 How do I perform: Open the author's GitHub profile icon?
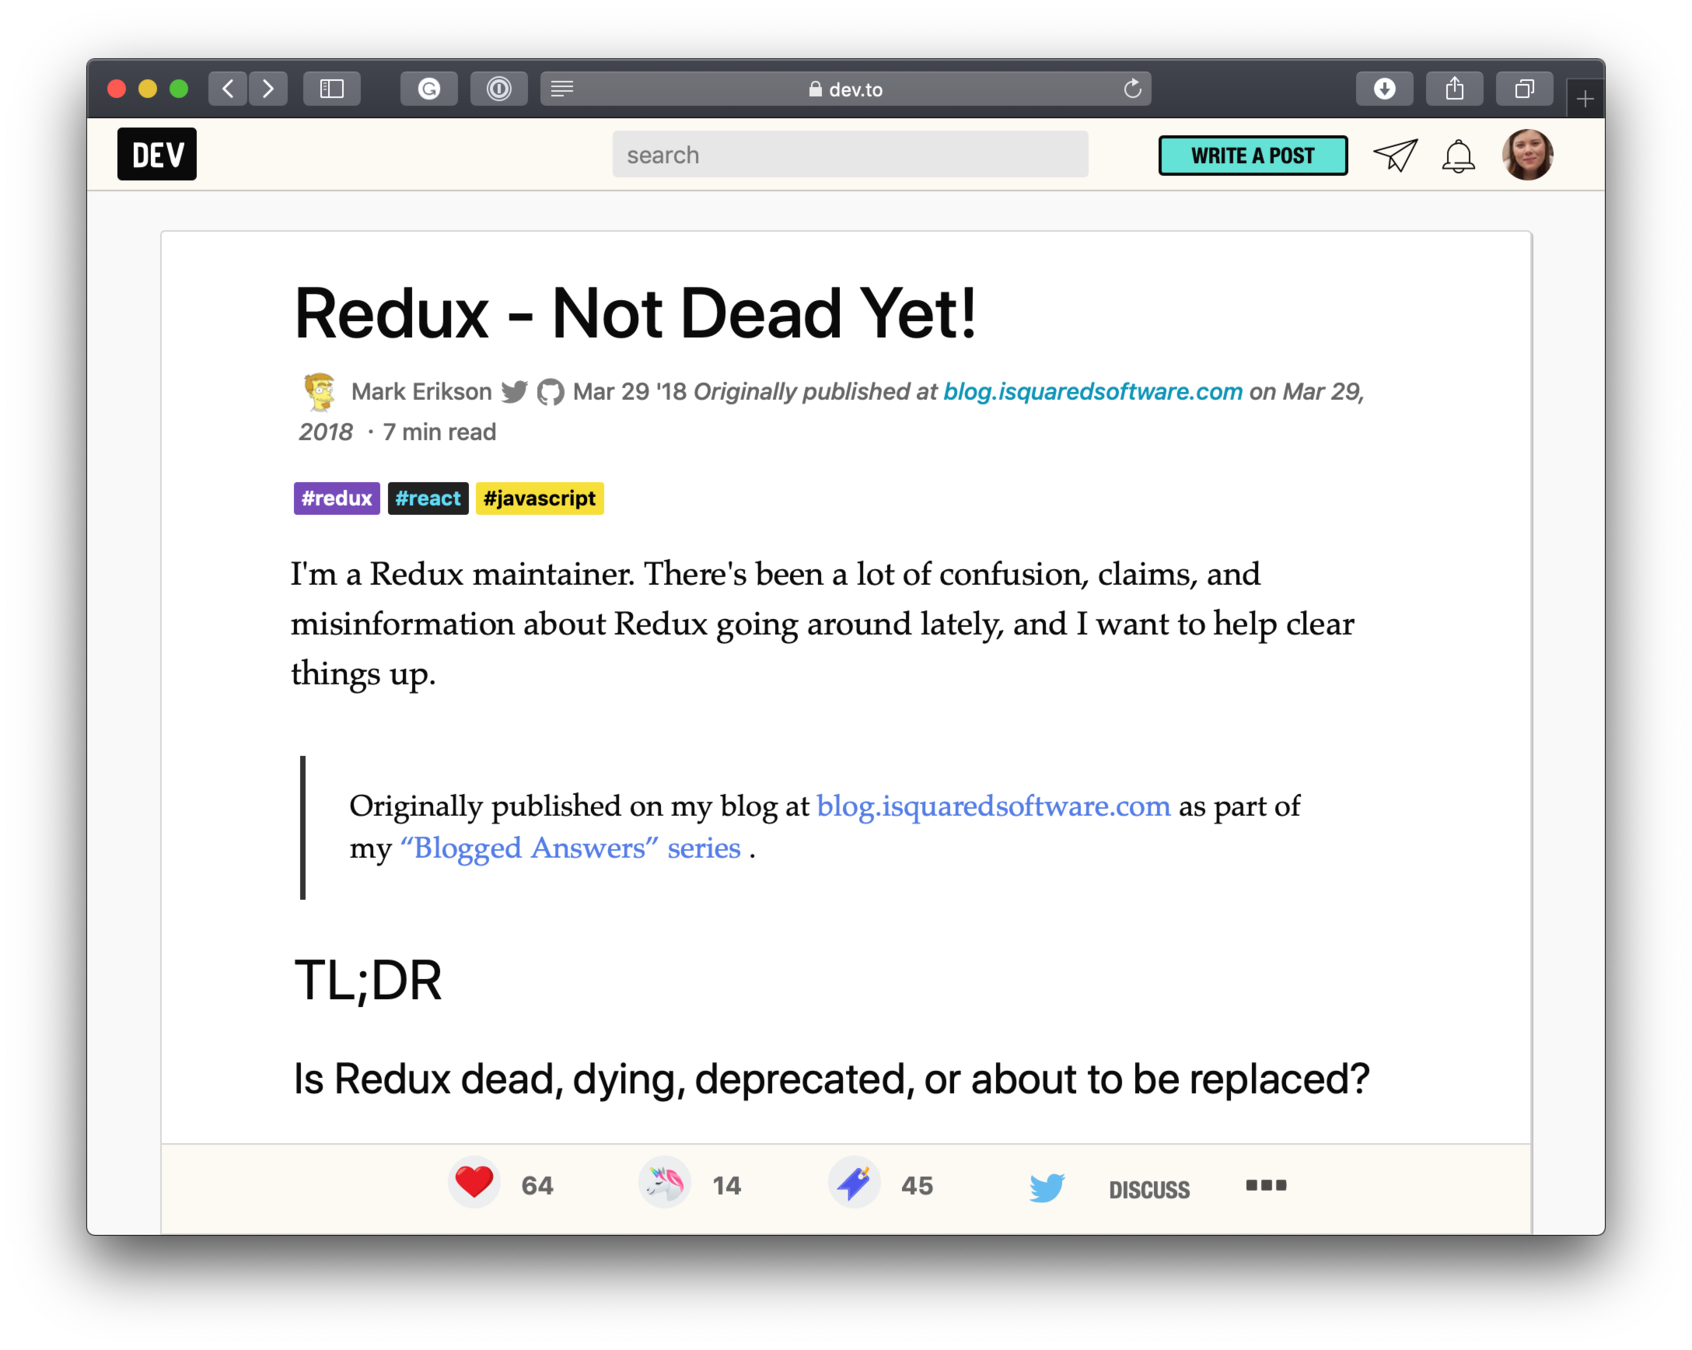coord(550,392)
